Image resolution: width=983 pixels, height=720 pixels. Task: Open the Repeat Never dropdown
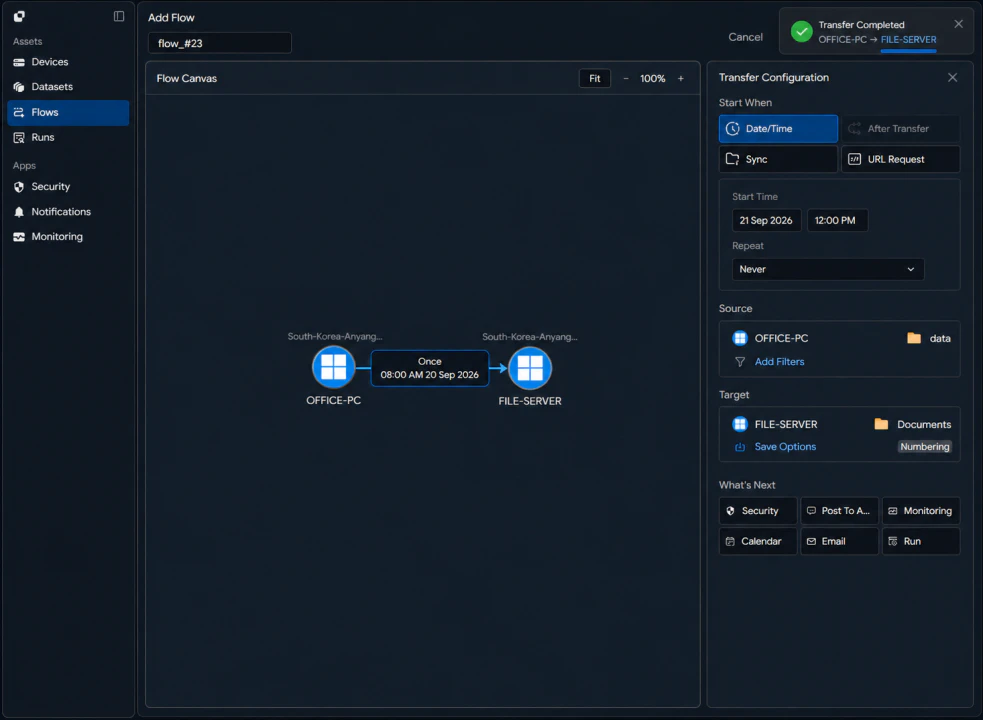coord(828,269)
